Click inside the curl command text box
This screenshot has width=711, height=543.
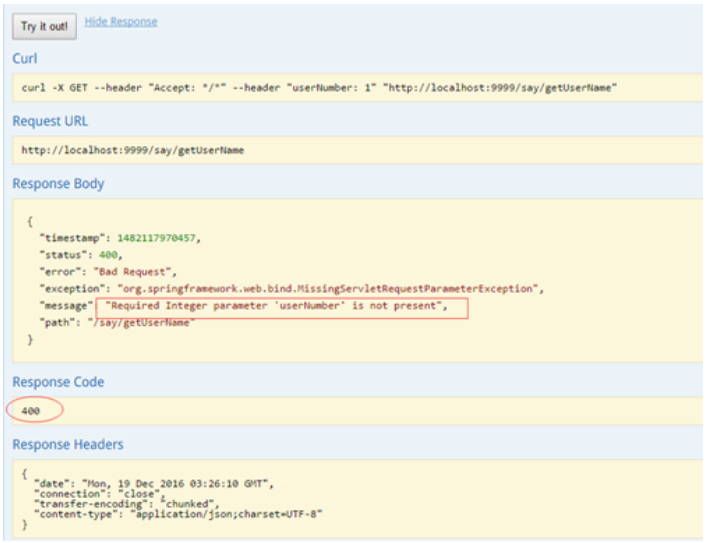point(318,88)
